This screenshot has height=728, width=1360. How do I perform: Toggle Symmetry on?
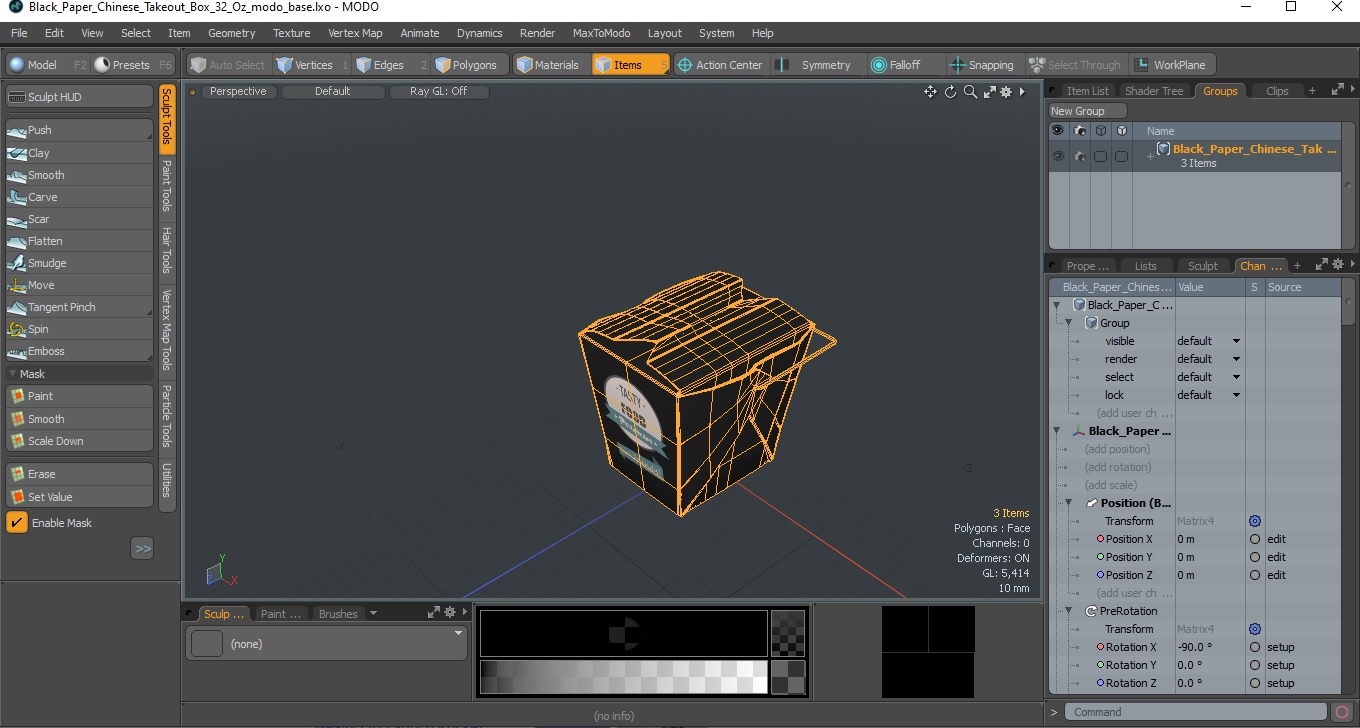pos(816,65)
